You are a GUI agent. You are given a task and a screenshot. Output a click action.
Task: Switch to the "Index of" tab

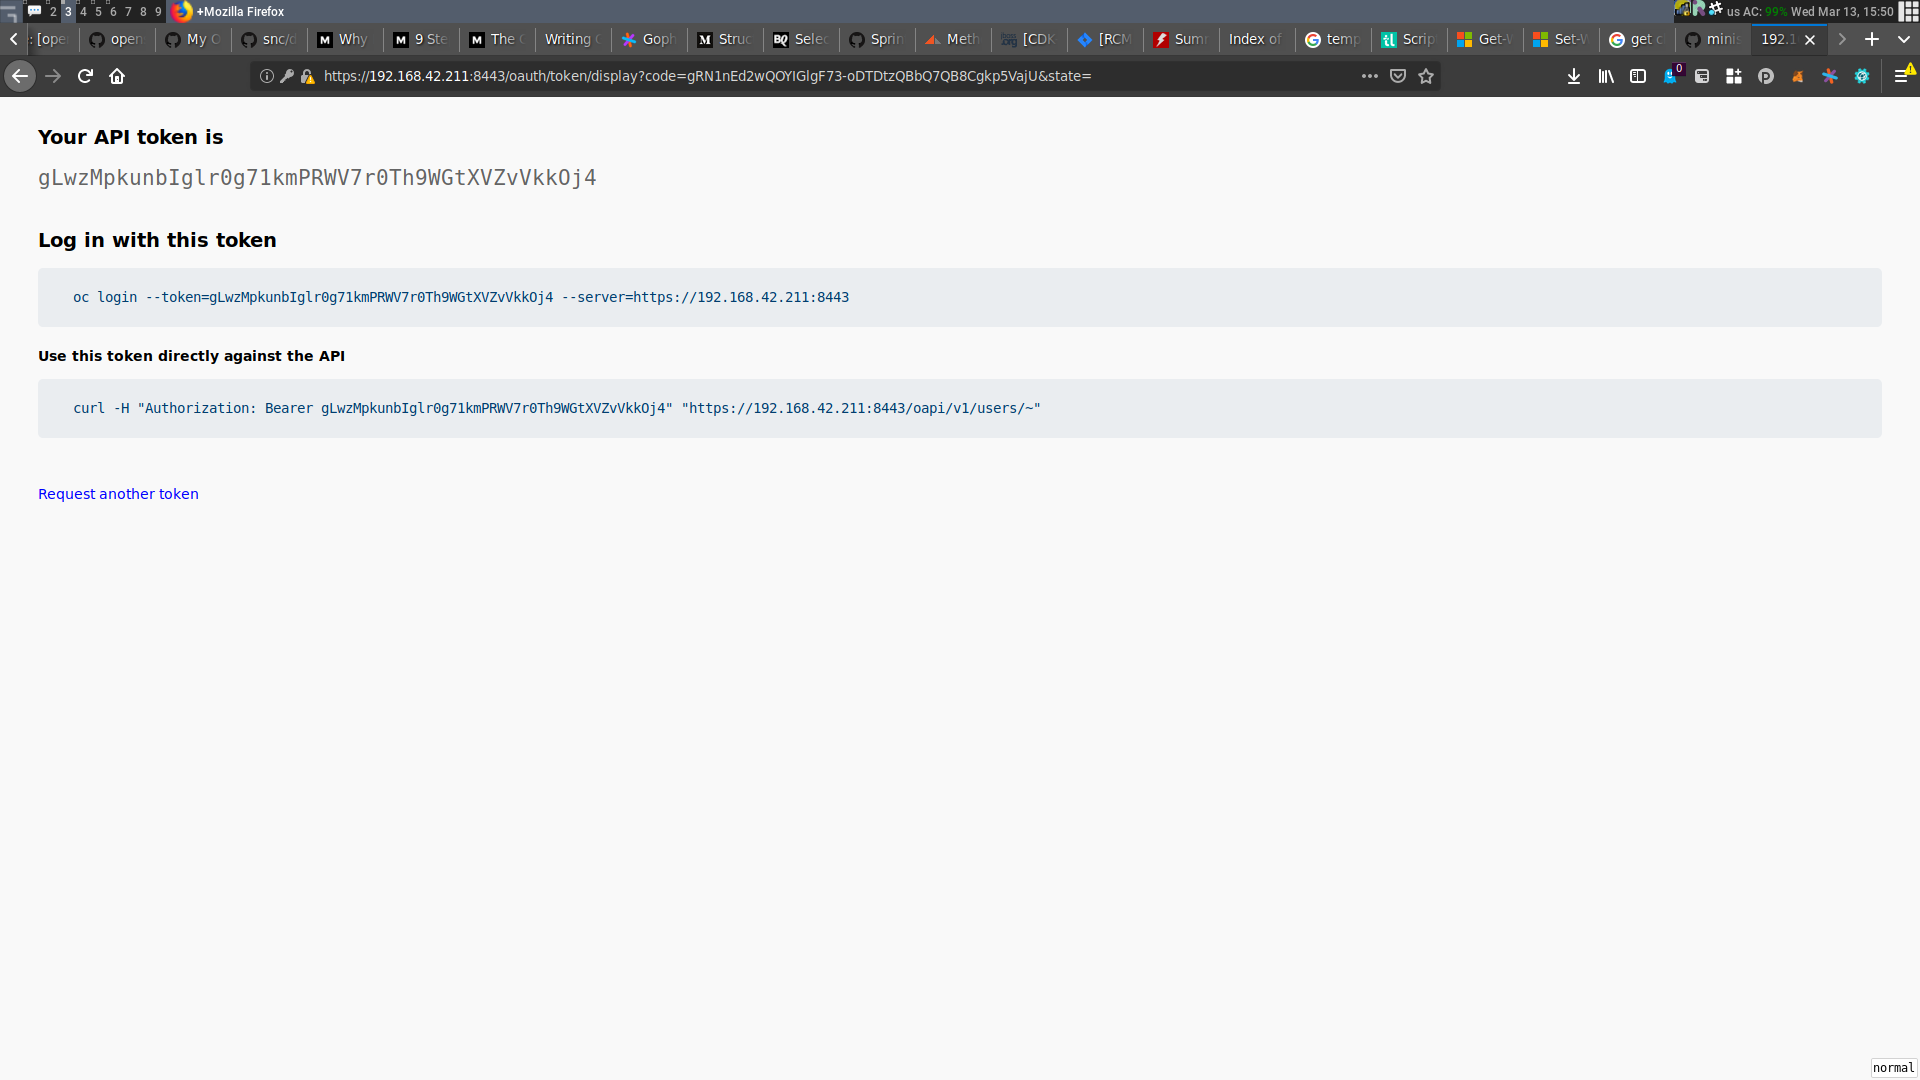(x=1254, y=39)
